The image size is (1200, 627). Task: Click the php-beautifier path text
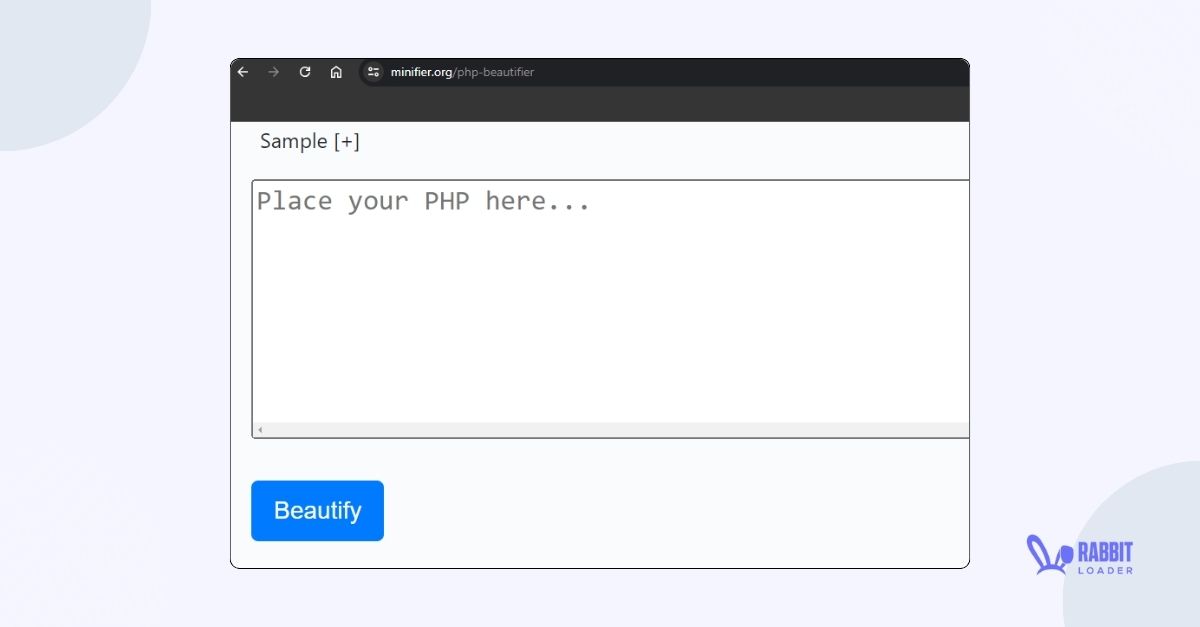[x=493, y=72]
